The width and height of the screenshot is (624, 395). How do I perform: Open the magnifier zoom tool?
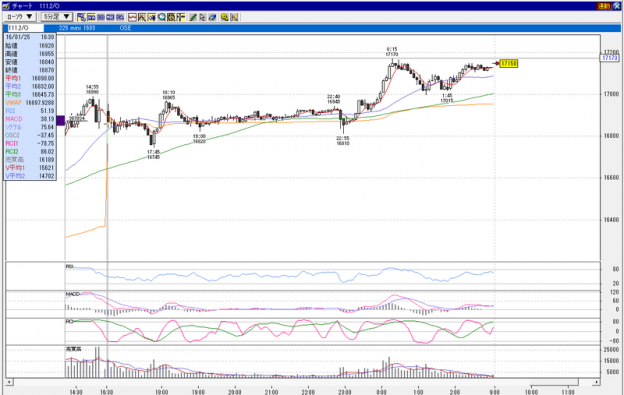[162, 17]
